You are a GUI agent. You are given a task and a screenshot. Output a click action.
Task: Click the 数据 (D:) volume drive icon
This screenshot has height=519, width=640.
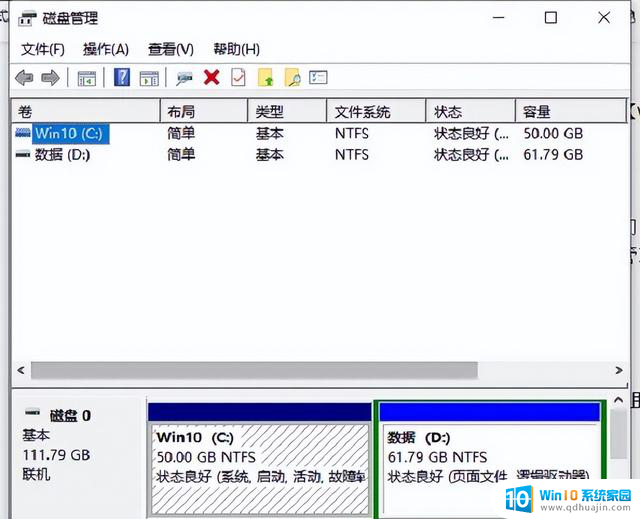coord(23,154)
